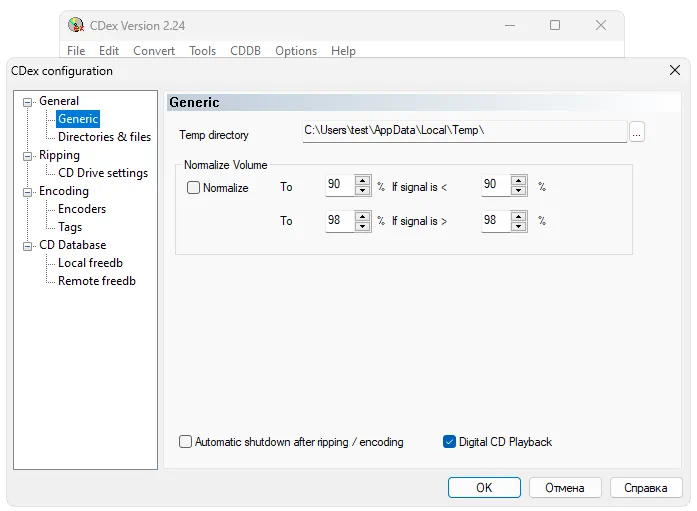Toggle Automatic shutdown after ripping / encoding
The image size is (697, 511).
coord(185,442)
